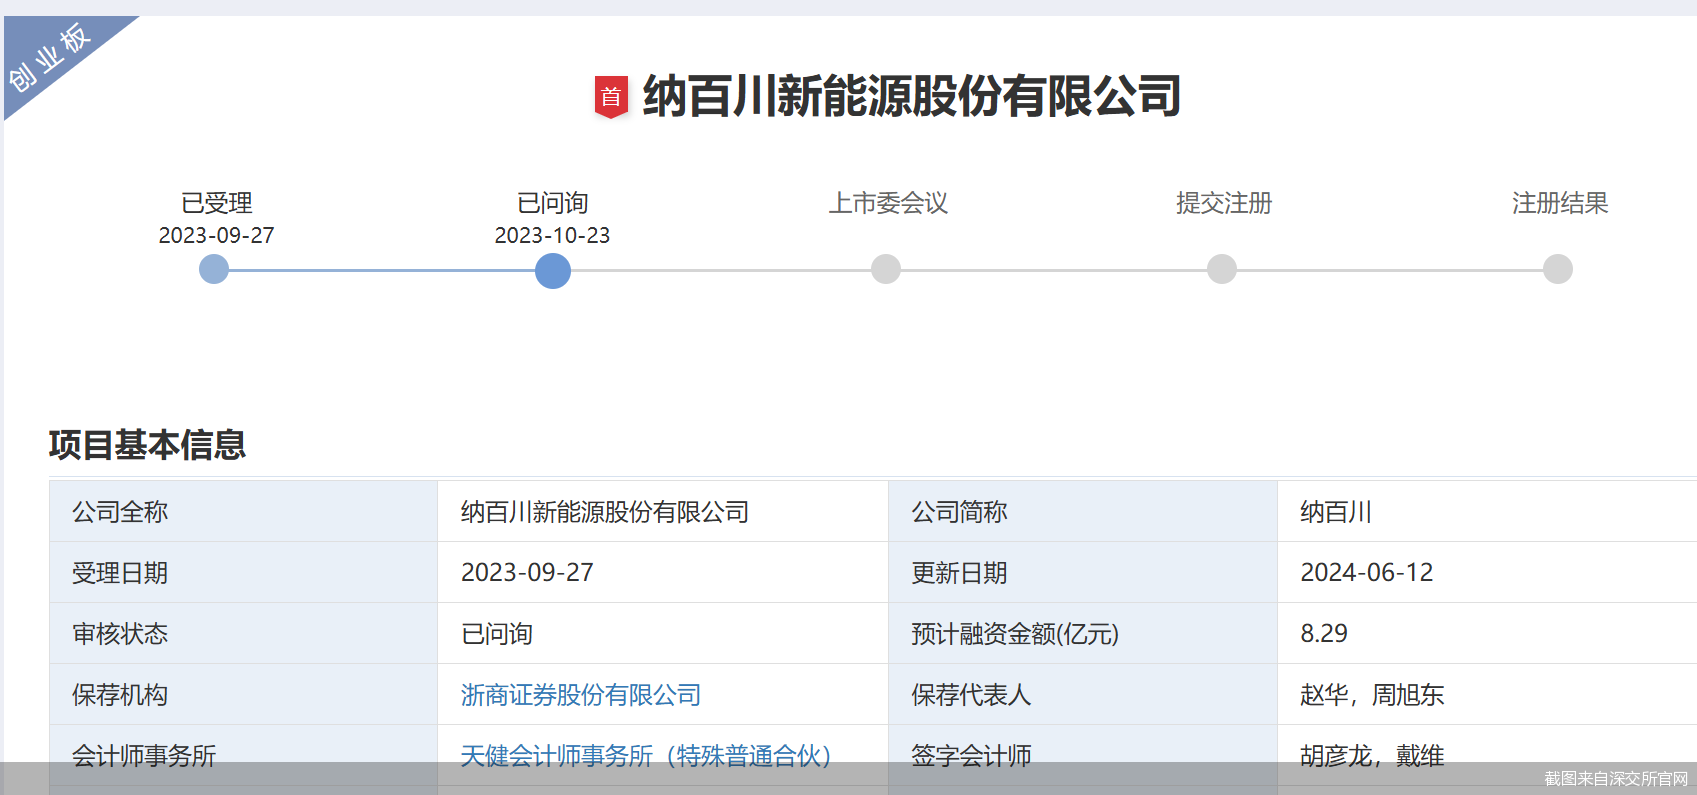Click the 2024-06-12 update date cell

click(x=1487, y=573)
